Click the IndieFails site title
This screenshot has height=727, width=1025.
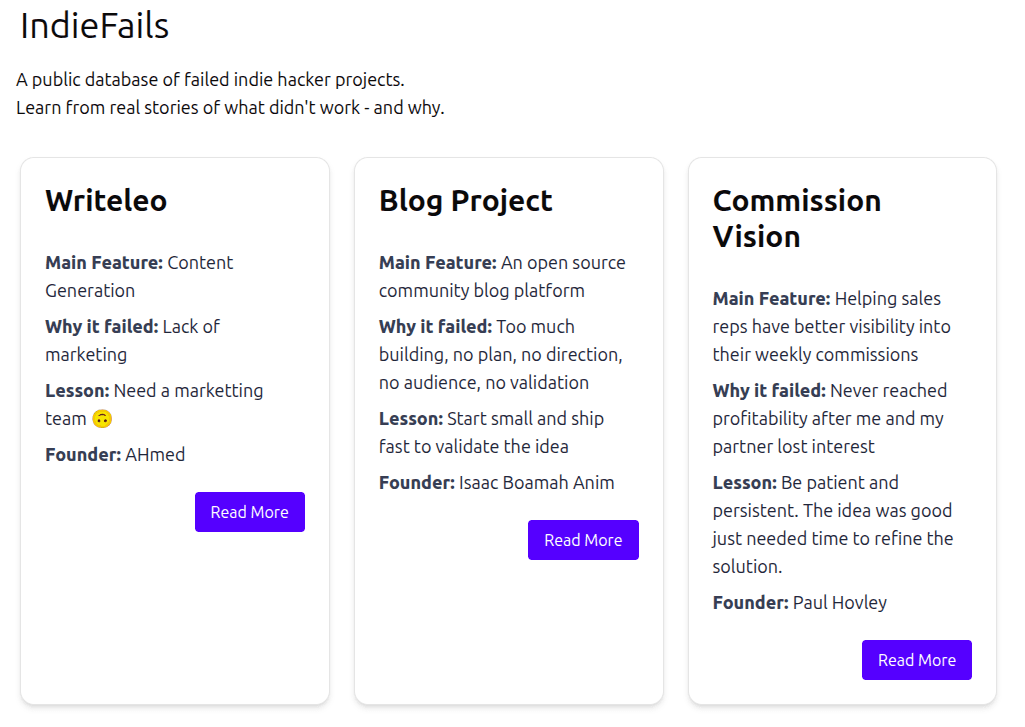95,26
